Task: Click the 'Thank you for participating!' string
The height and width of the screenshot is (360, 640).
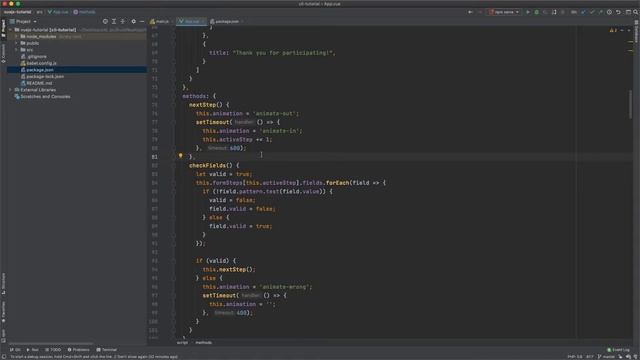Action: 283,53
